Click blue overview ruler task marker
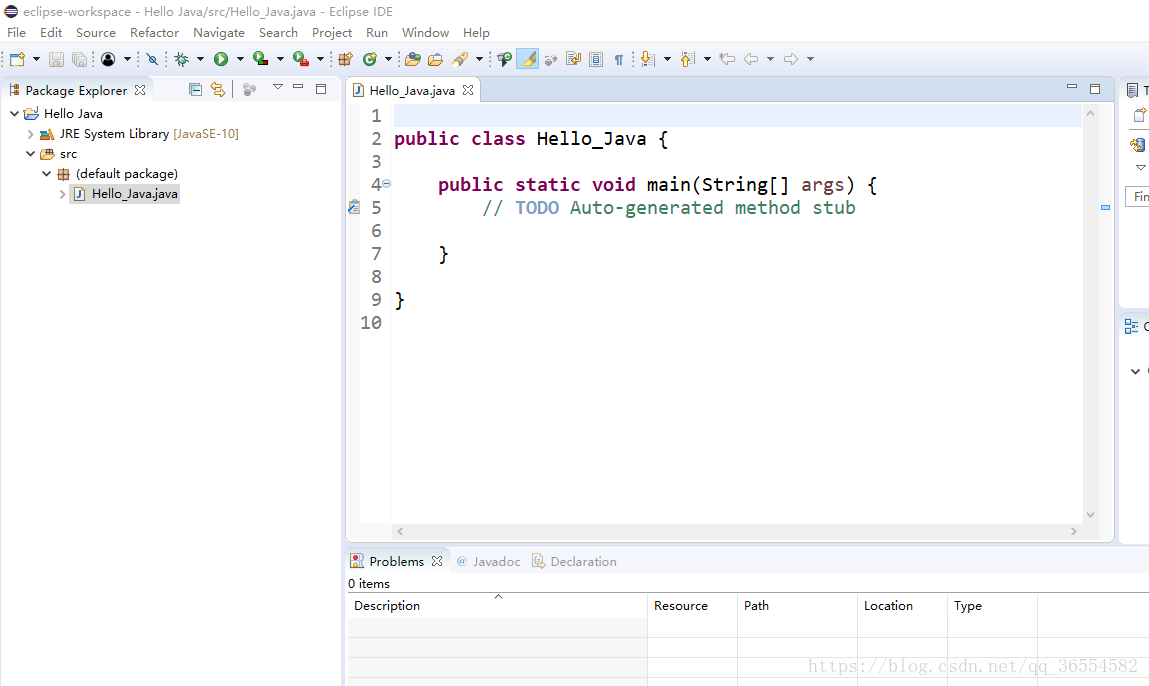Image resolution: width=1149 pixels, height=686 pixels. [x=1105, y=208]
